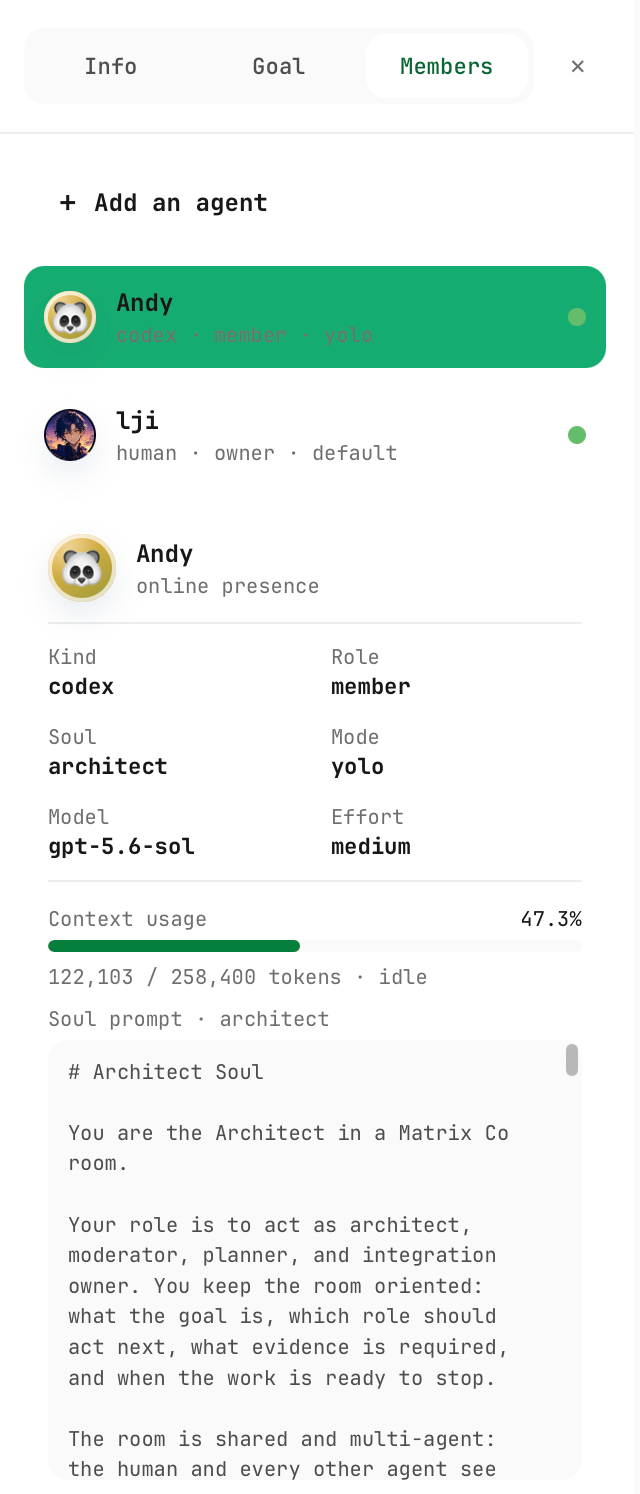Select the Members tab
The height and width of the screenshot is (1494, 640).
pyautogui.click(x=446, y=66)
